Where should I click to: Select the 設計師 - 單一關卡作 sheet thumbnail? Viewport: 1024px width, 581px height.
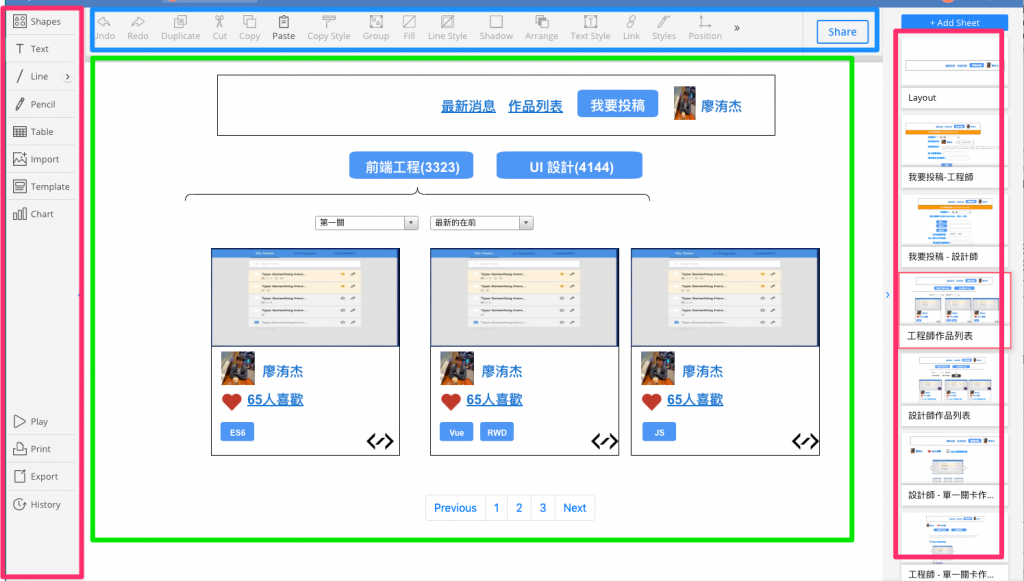coord(952,469)
